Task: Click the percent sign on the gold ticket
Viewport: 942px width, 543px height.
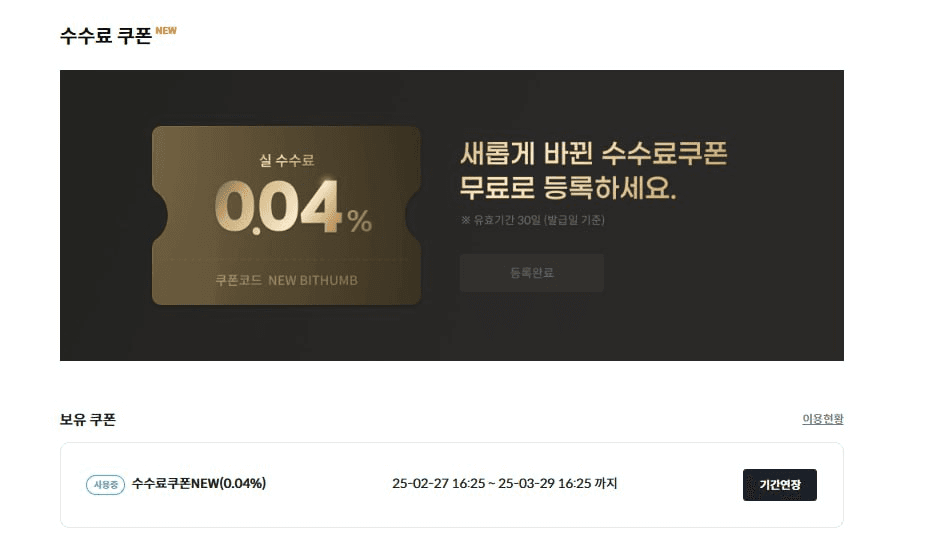Action: [359, 220]
